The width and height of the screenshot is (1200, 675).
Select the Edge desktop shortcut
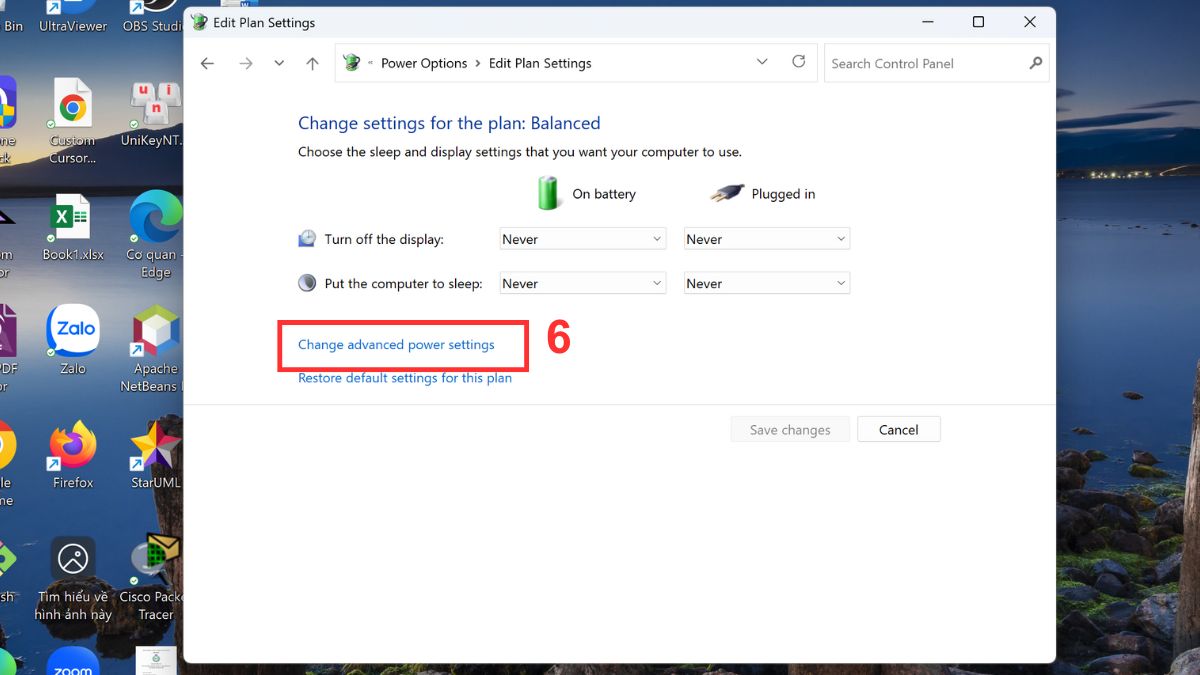click(x=155, y=235)
